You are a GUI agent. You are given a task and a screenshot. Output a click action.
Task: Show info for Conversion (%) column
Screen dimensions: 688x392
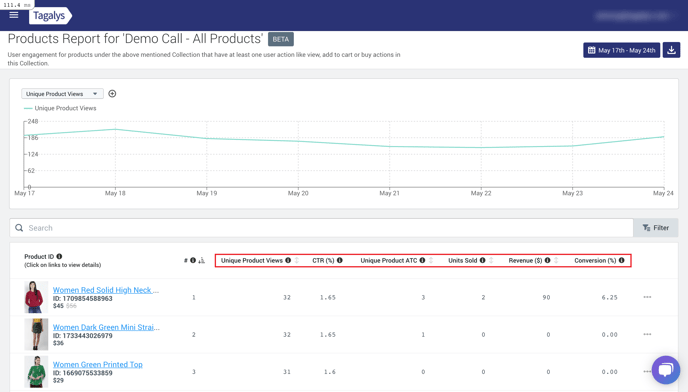(621, 260)
